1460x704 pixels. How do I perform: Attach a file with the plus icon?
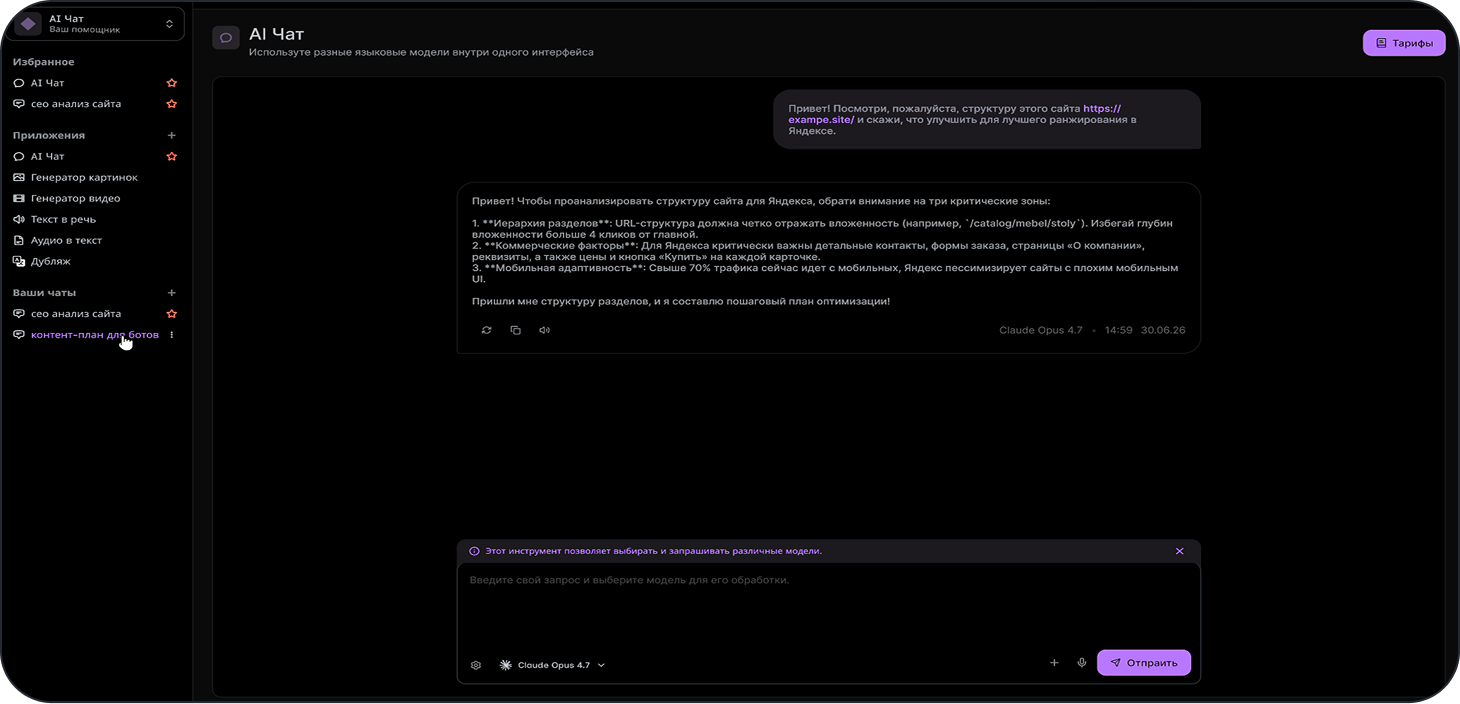1054,663
